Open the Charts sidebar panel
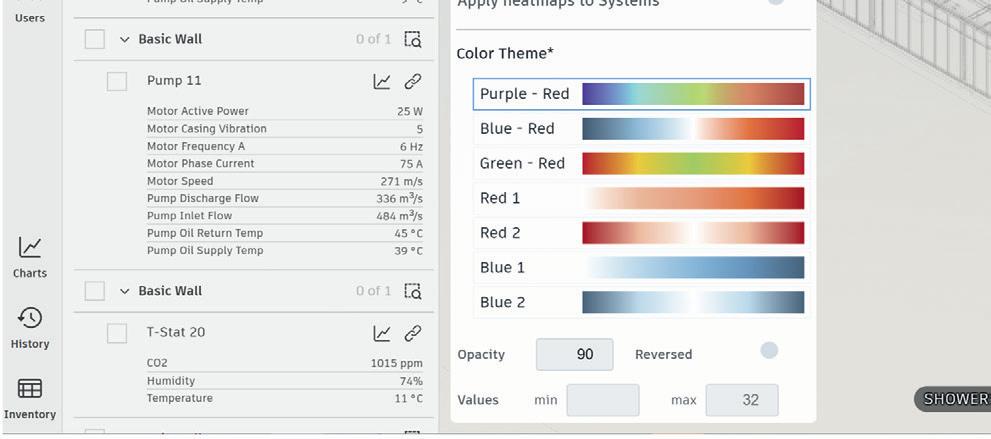Image resolution: width=991 pixels, height=439 pixels. click(x=30, y=257)
